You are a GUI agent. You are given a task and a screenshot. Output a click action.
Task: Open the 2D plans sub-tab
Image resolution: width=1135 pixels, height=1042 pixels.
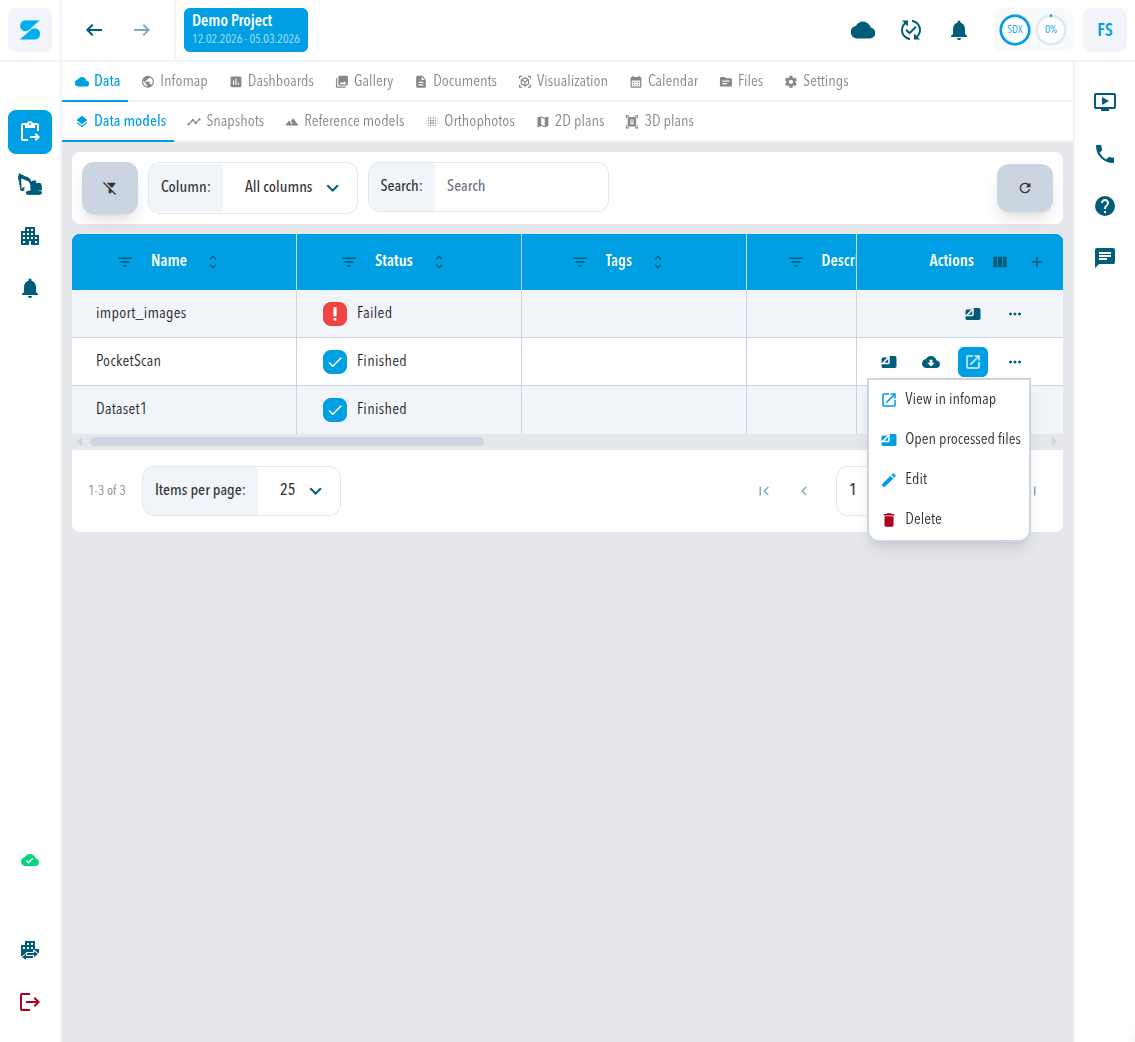570,121
